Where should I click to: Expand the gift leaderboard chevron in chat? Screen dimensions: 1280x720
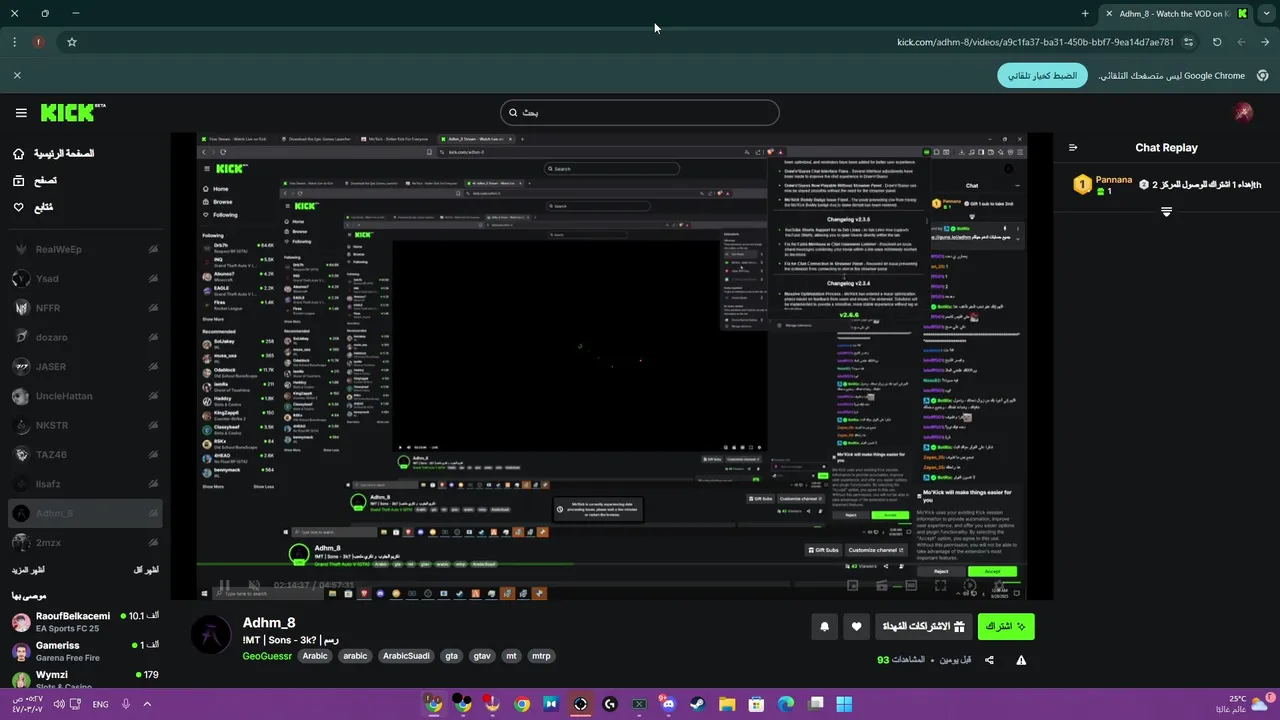[x=1166, y=211]
